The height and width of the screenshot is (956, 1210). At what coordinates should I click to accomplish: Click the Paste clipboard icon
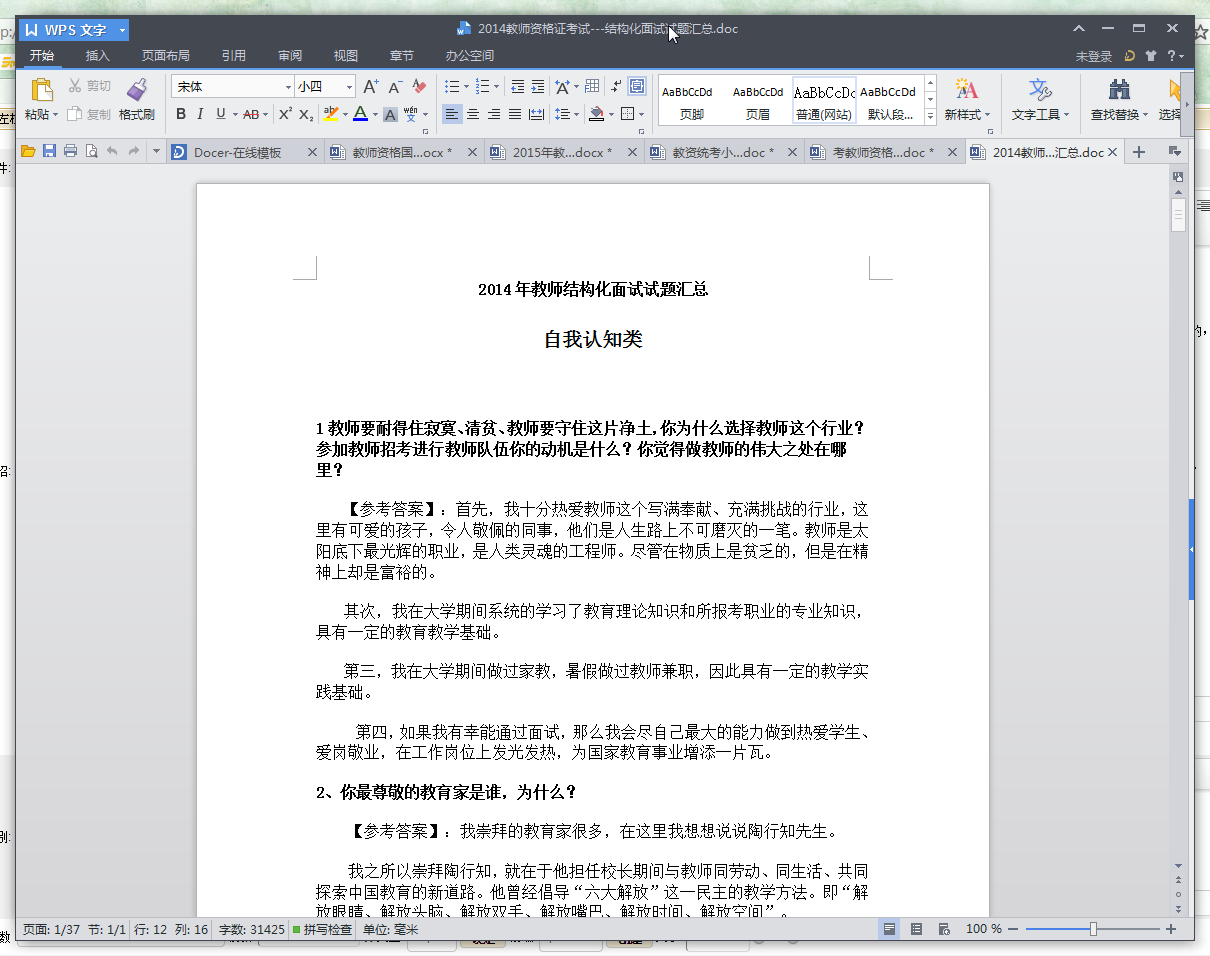coord(41,90)
